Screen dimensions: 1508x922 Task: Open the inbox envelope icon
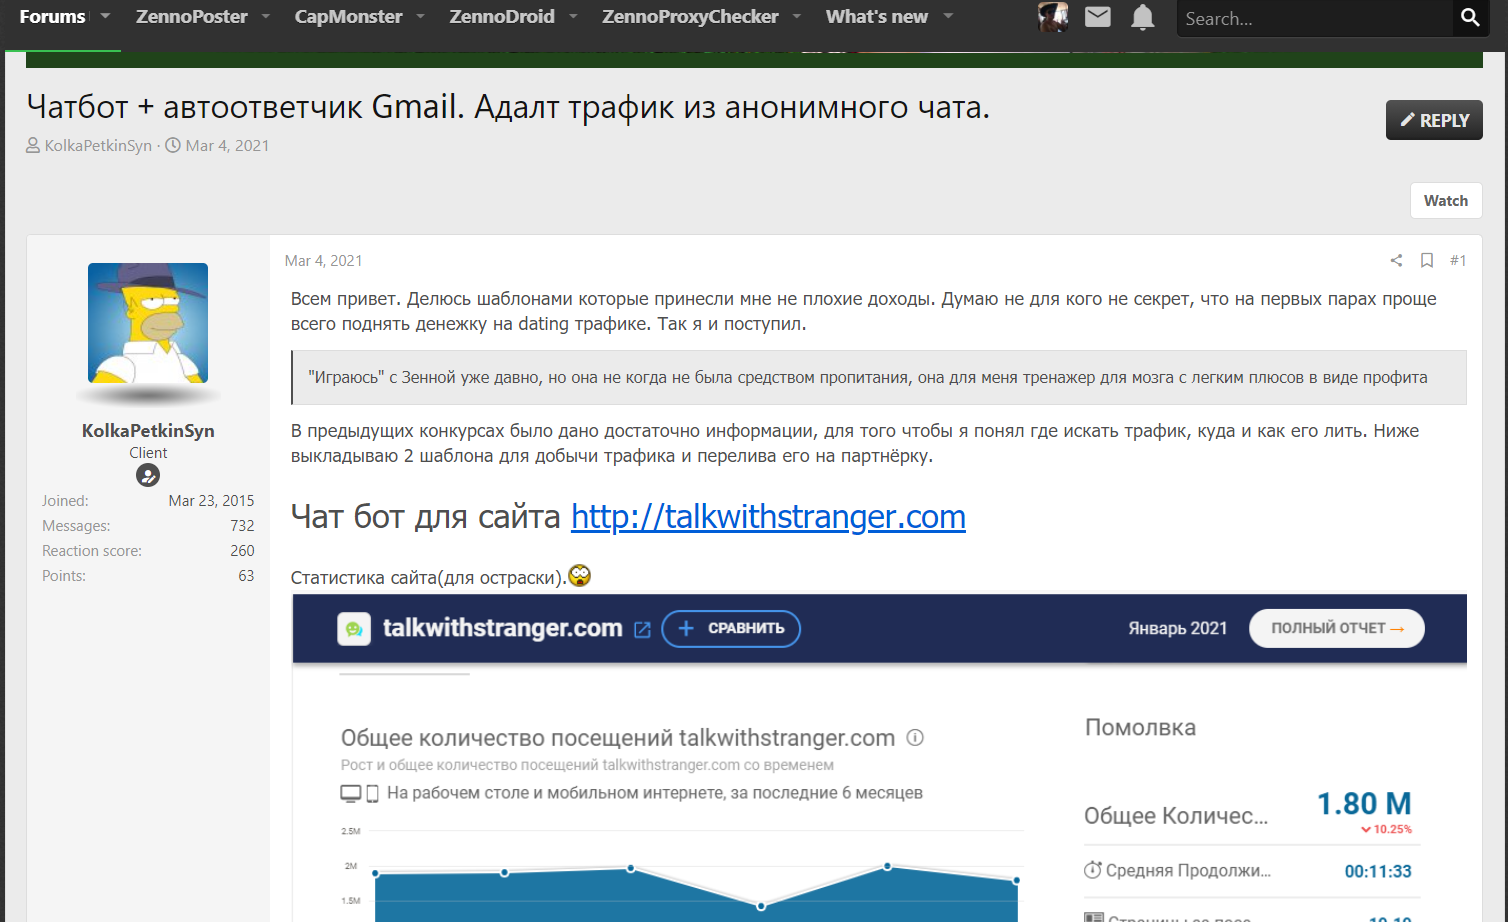click(1098, 17)
